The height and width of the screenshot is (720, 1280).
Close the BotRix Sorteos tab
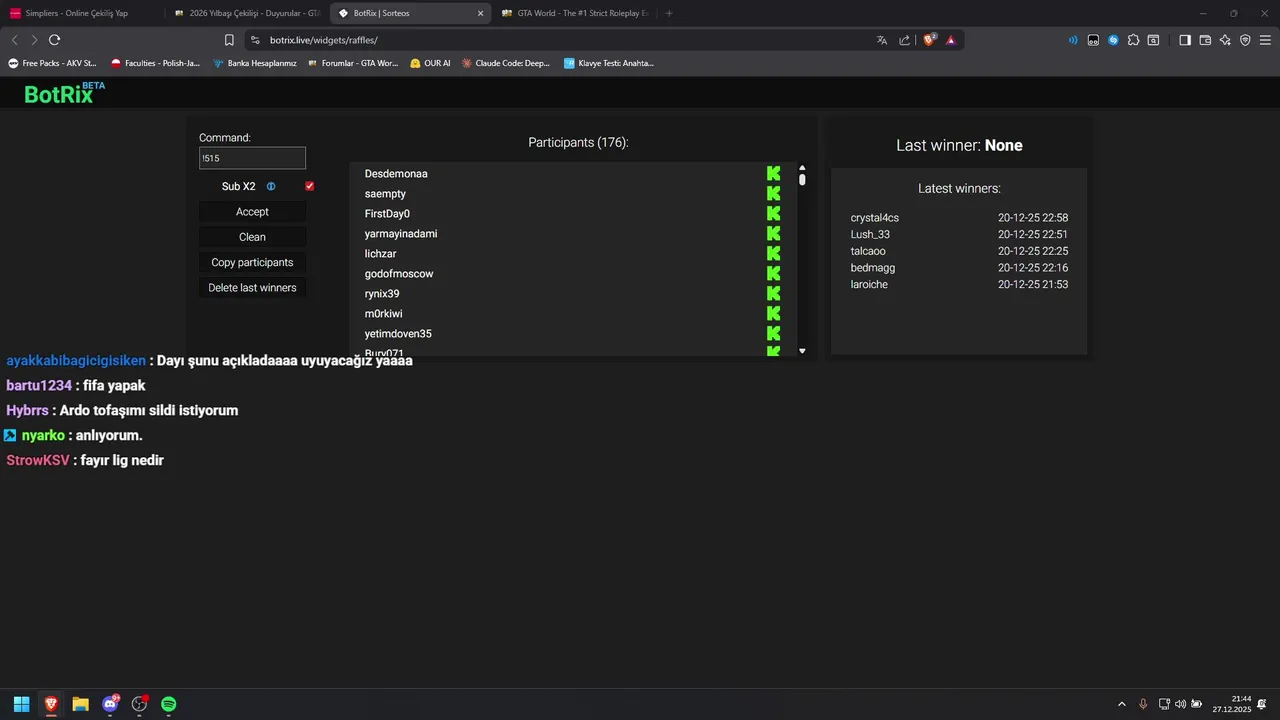coord(480,13)
